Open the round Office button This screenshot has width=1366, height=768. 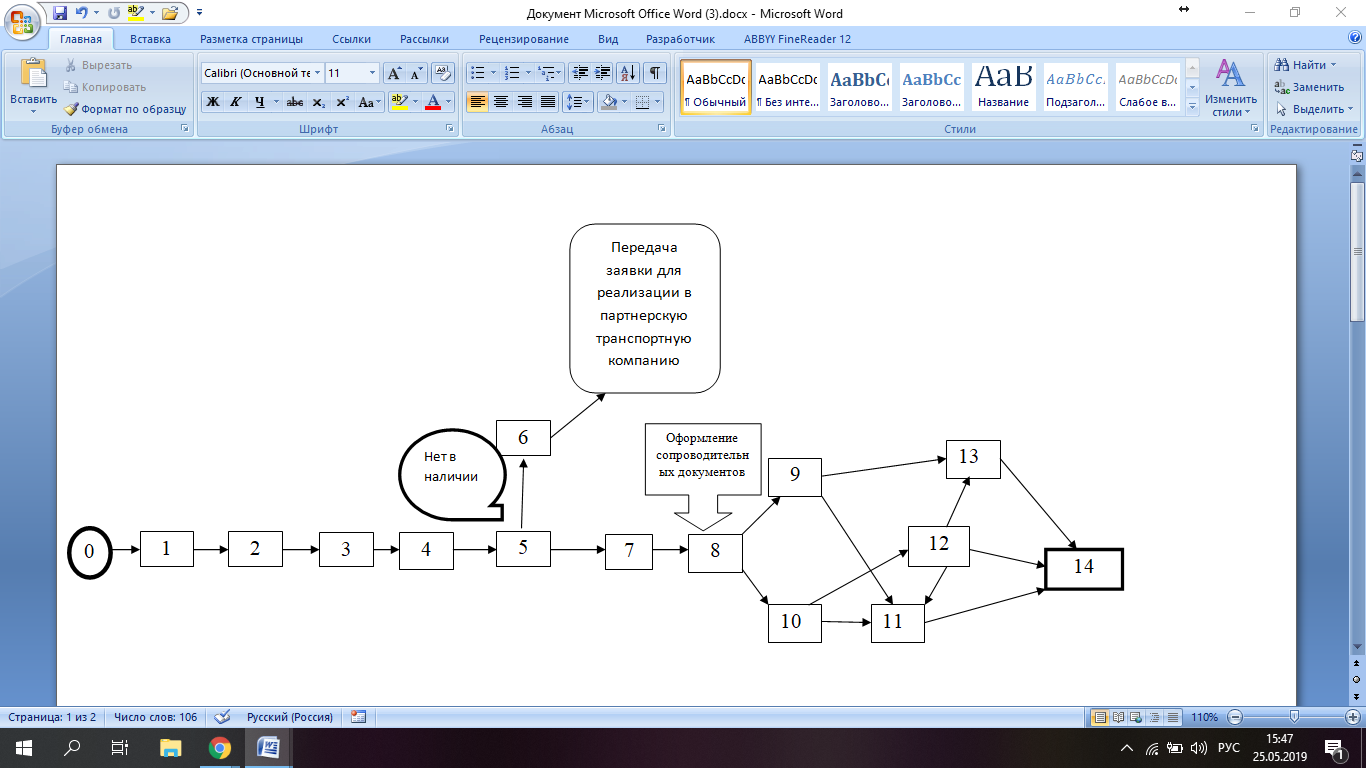click(22, 22)
